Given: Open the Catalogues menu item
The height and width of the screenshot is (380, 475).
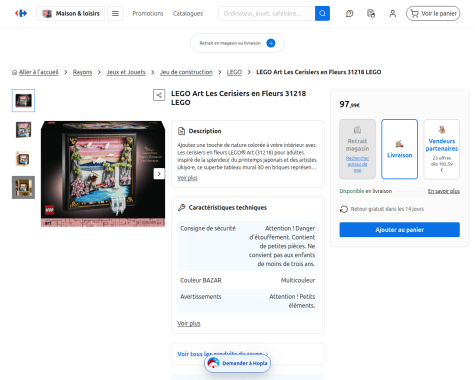Looking at the screenshot, I should tap(188, 13).
